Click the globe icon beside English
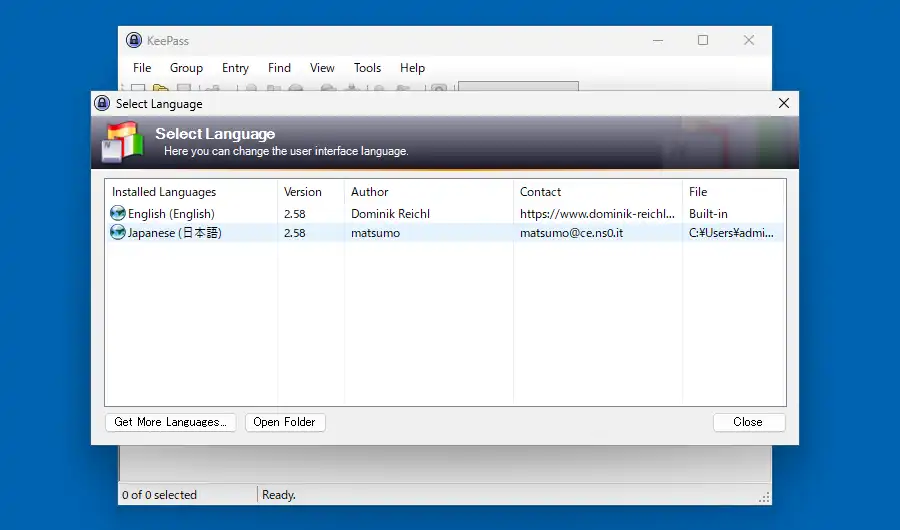Screen dimensions: 900x530 click(x=118, y=213)
